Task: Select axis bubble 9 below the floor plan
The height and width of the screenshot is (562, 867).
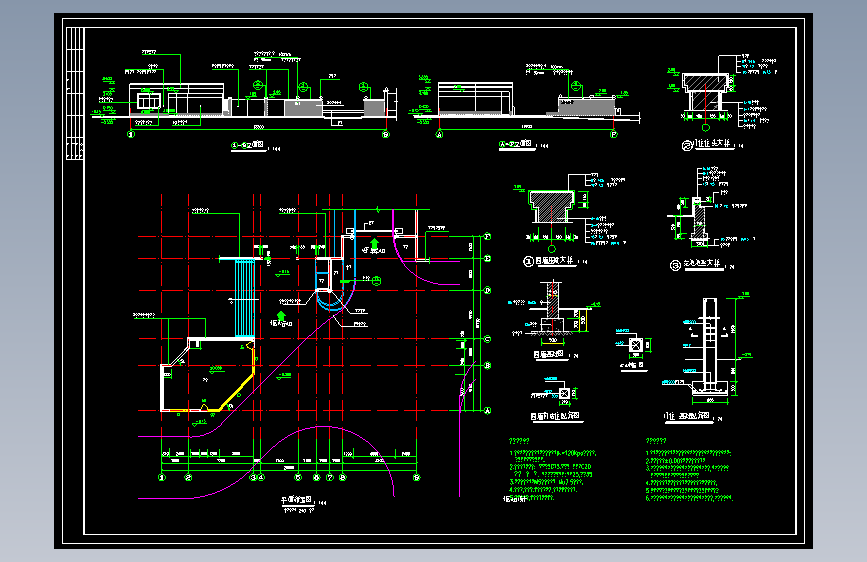Action: (416, 477)
